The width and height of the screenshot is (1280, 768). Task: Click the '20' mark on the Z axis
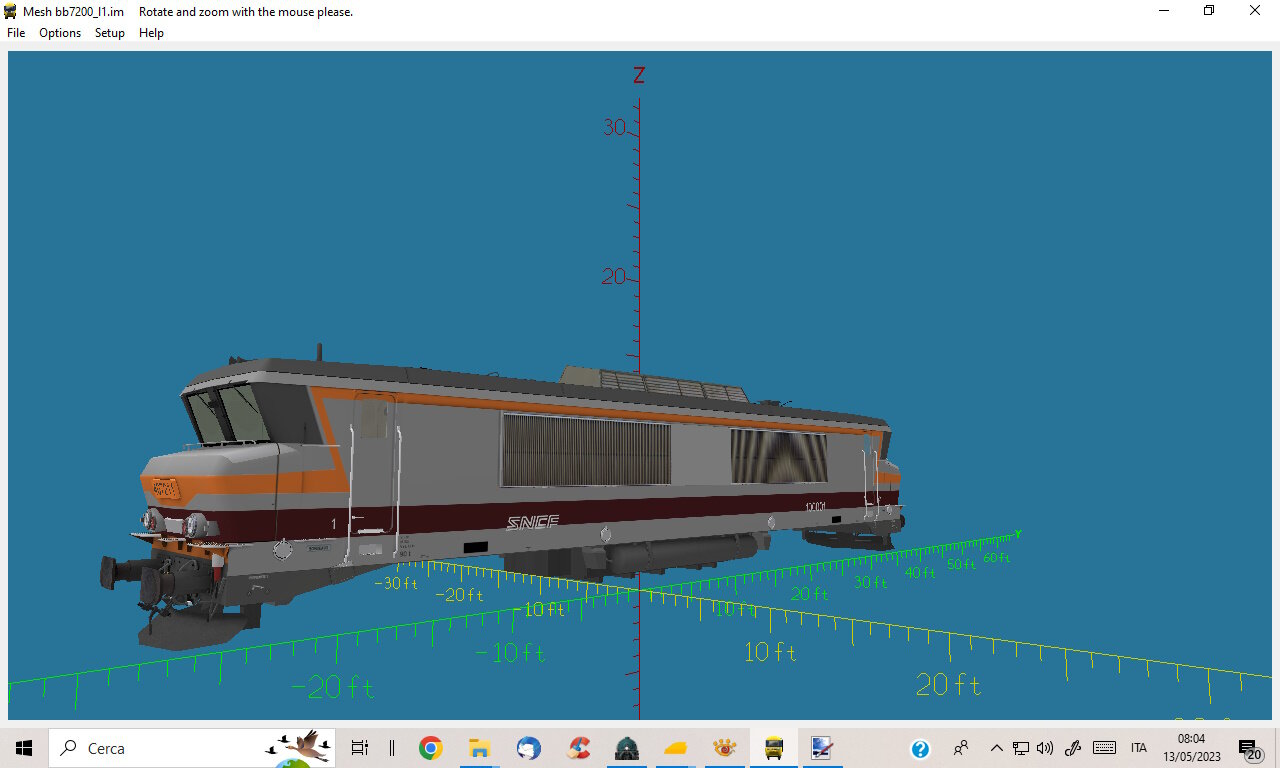tap(614, 277)
